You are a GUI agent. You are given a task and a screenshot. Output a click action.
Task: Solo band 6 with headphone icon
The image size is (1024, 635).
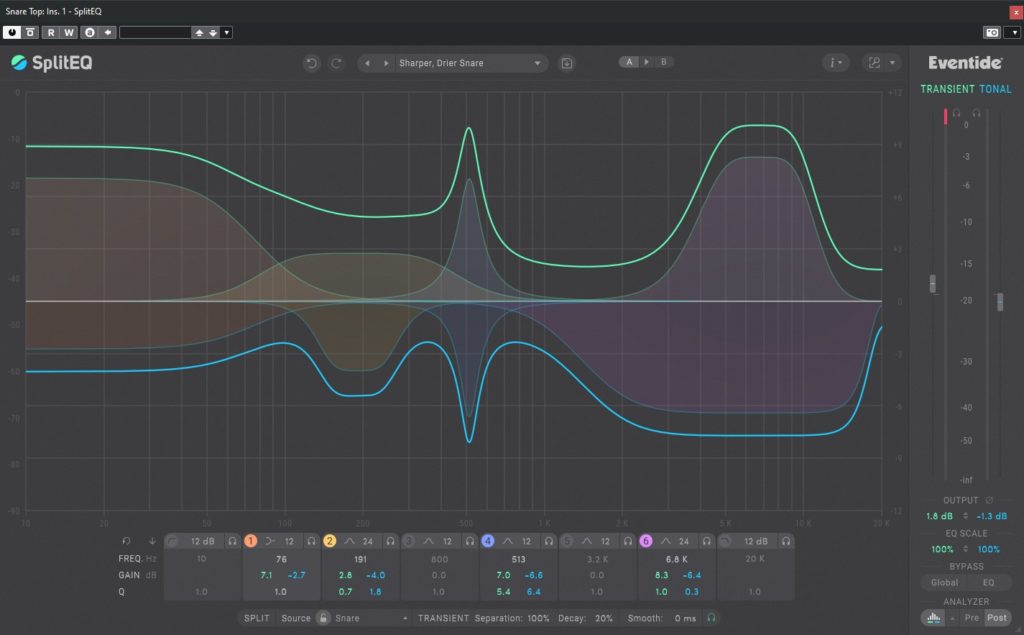pyautogui.click(x=707, y=541)
